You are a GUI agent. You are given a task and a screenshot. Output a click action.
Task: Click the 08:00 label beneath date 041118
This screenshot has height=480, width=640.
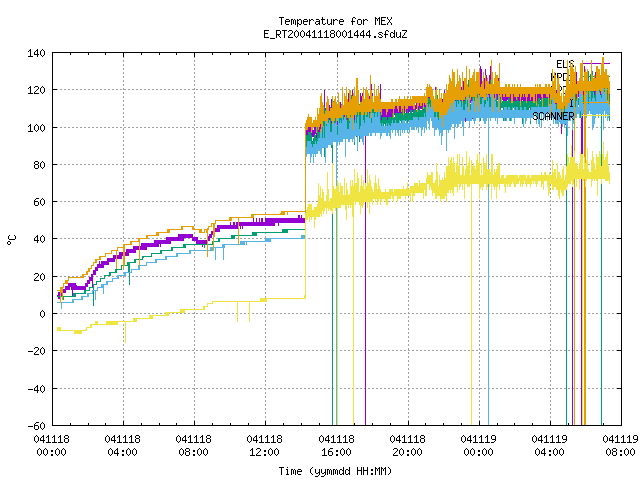pos(193,452)
